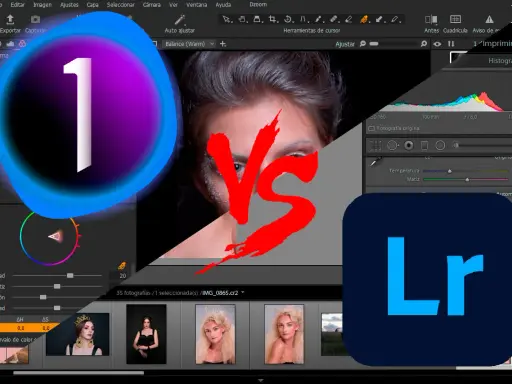The image size is (512, 384).
Task: Click the zoom in magnifier icon
Action: (x=424, y=44)
